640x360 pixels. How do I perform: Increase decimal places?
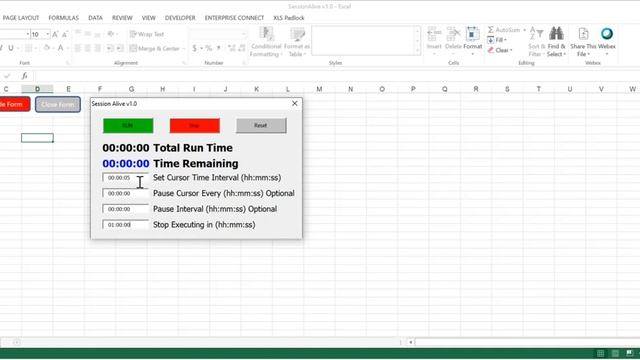click(232, 48)
